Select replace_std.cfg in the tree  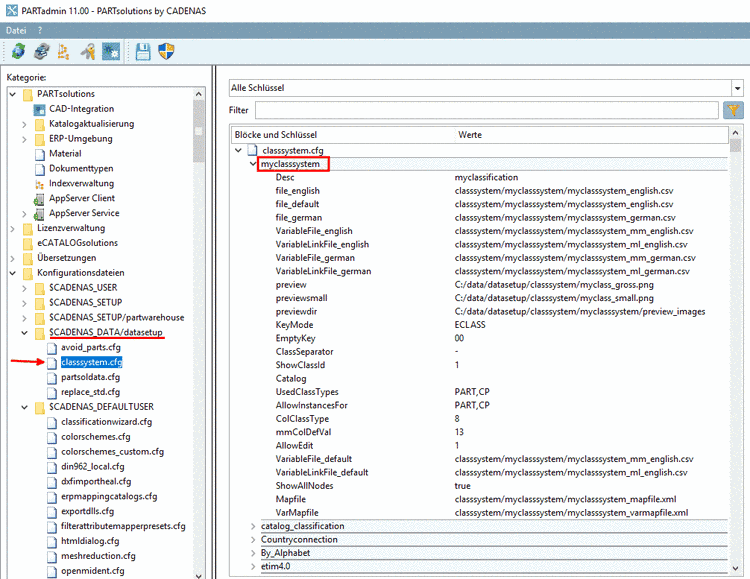tap(90, 392)
